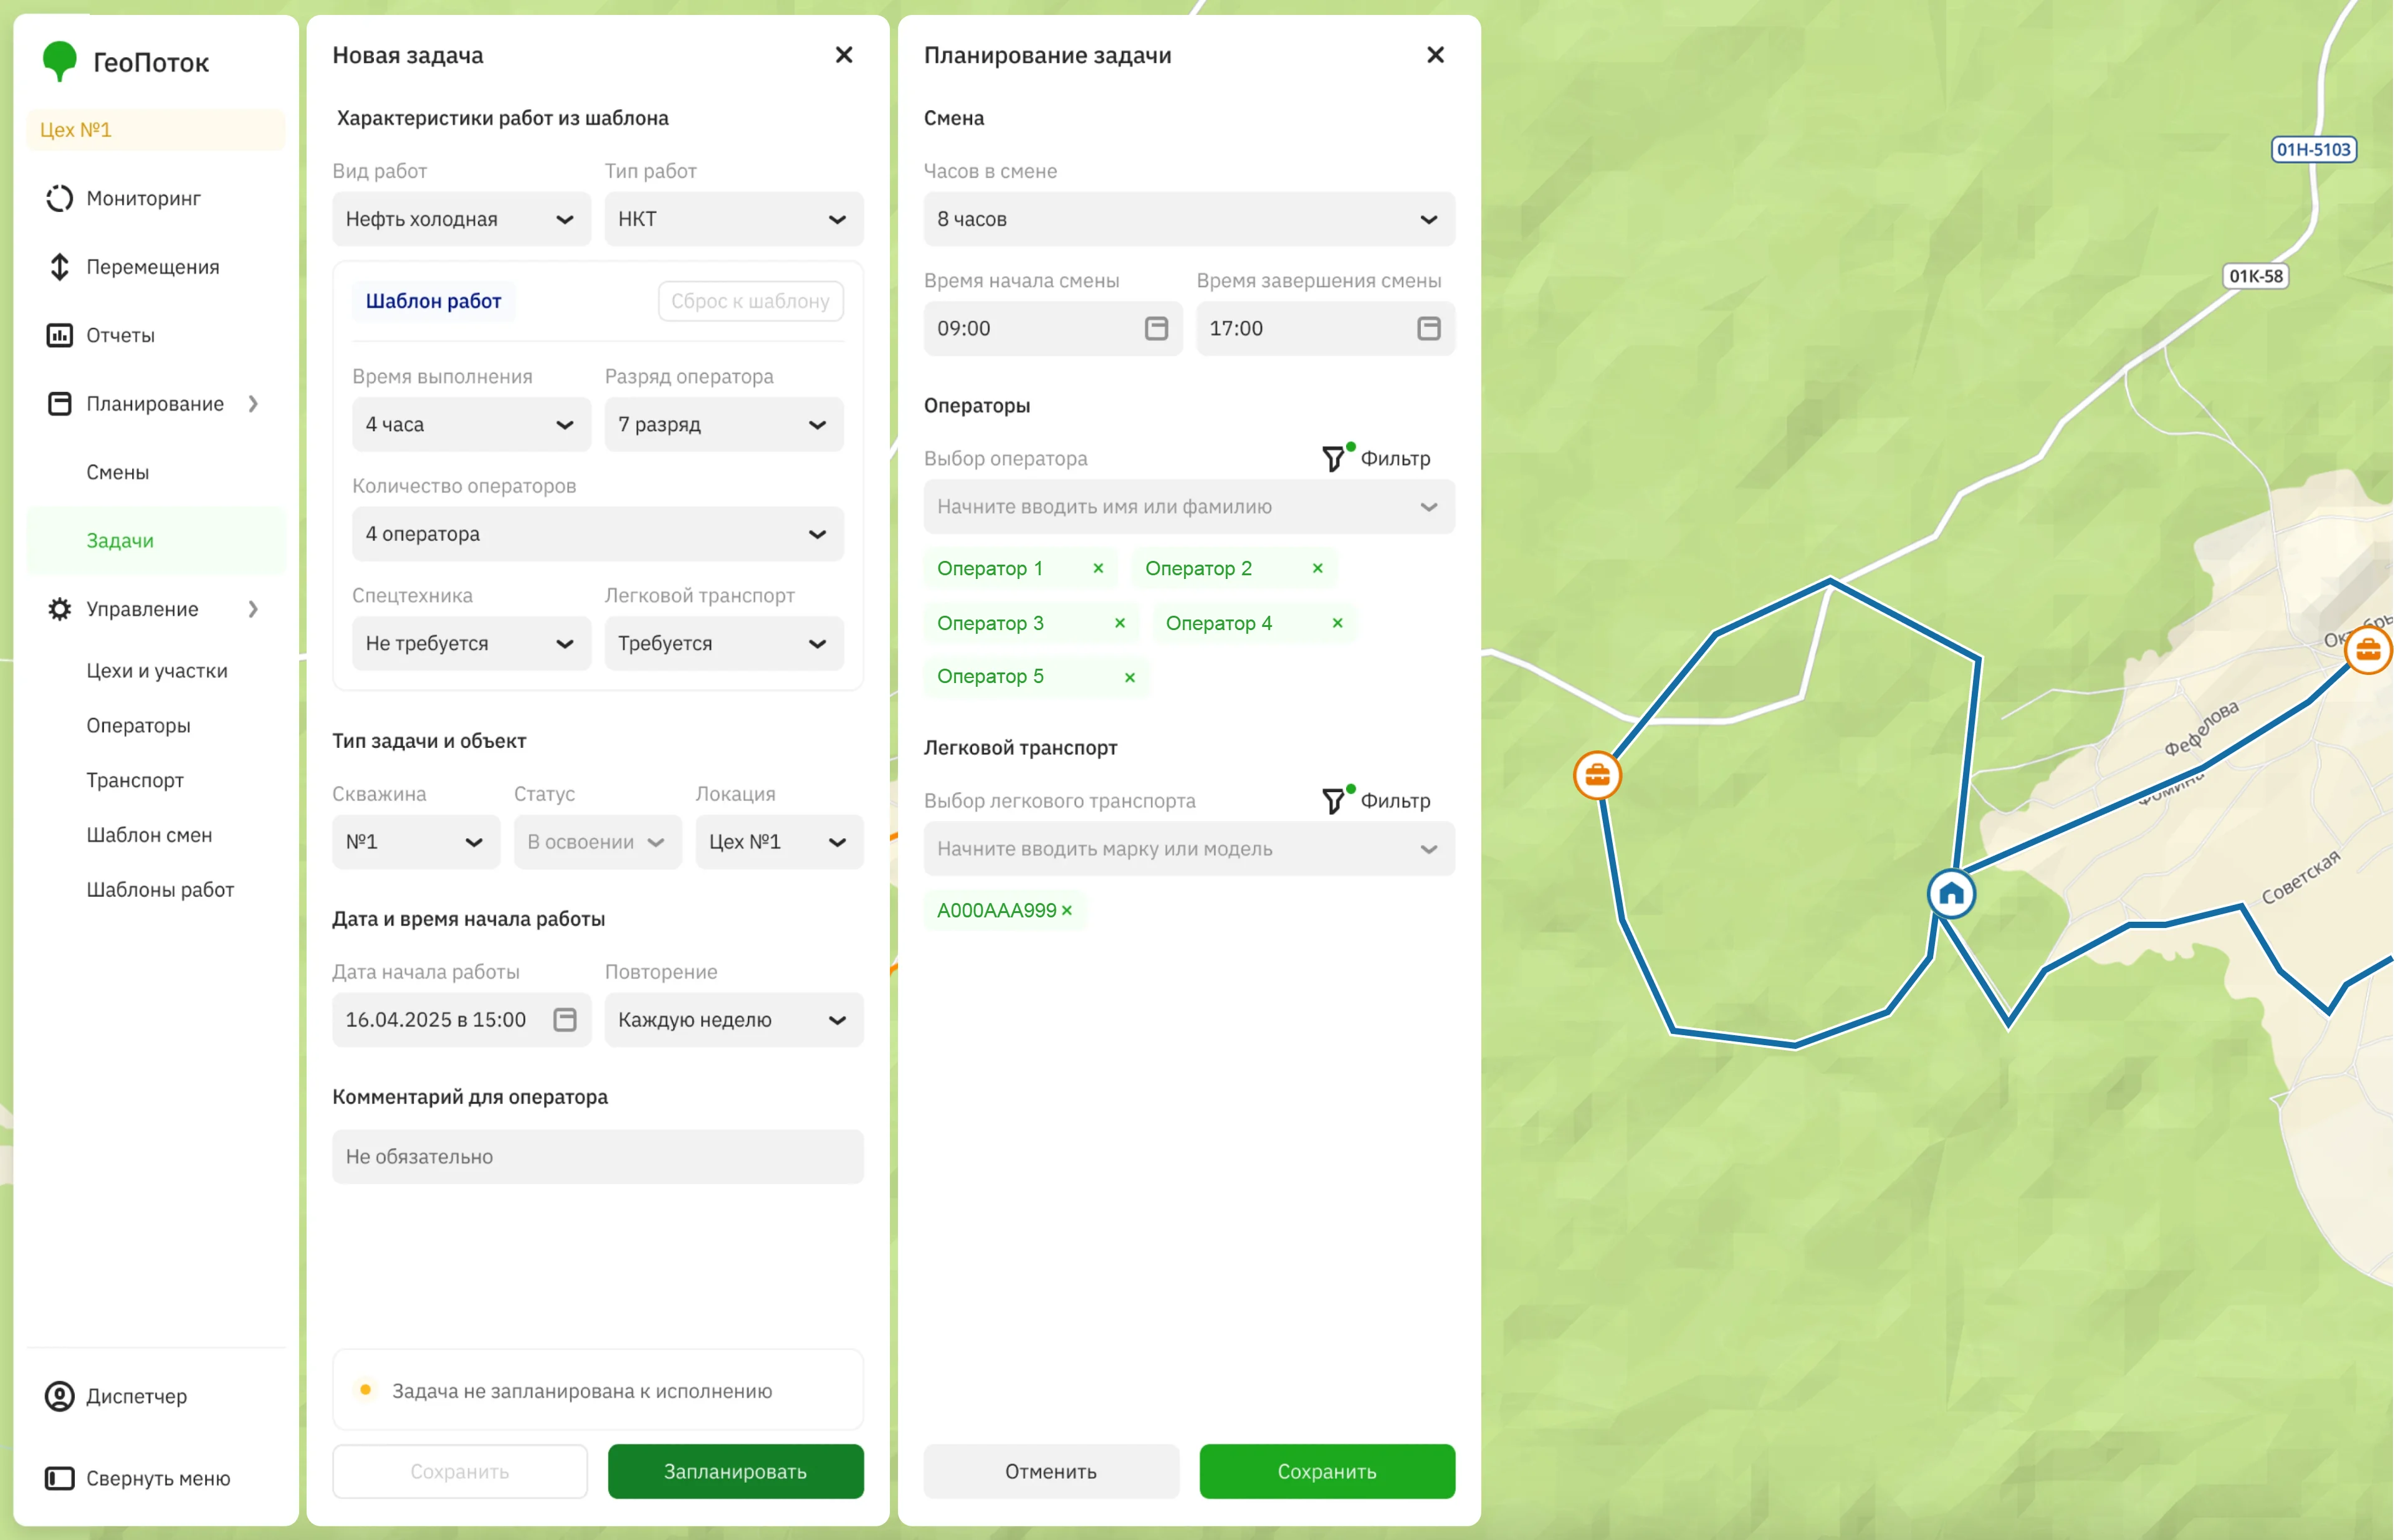Screen dimensions: 2398x1540
Task: Open shift start time picker icon
Action: 1156,329
